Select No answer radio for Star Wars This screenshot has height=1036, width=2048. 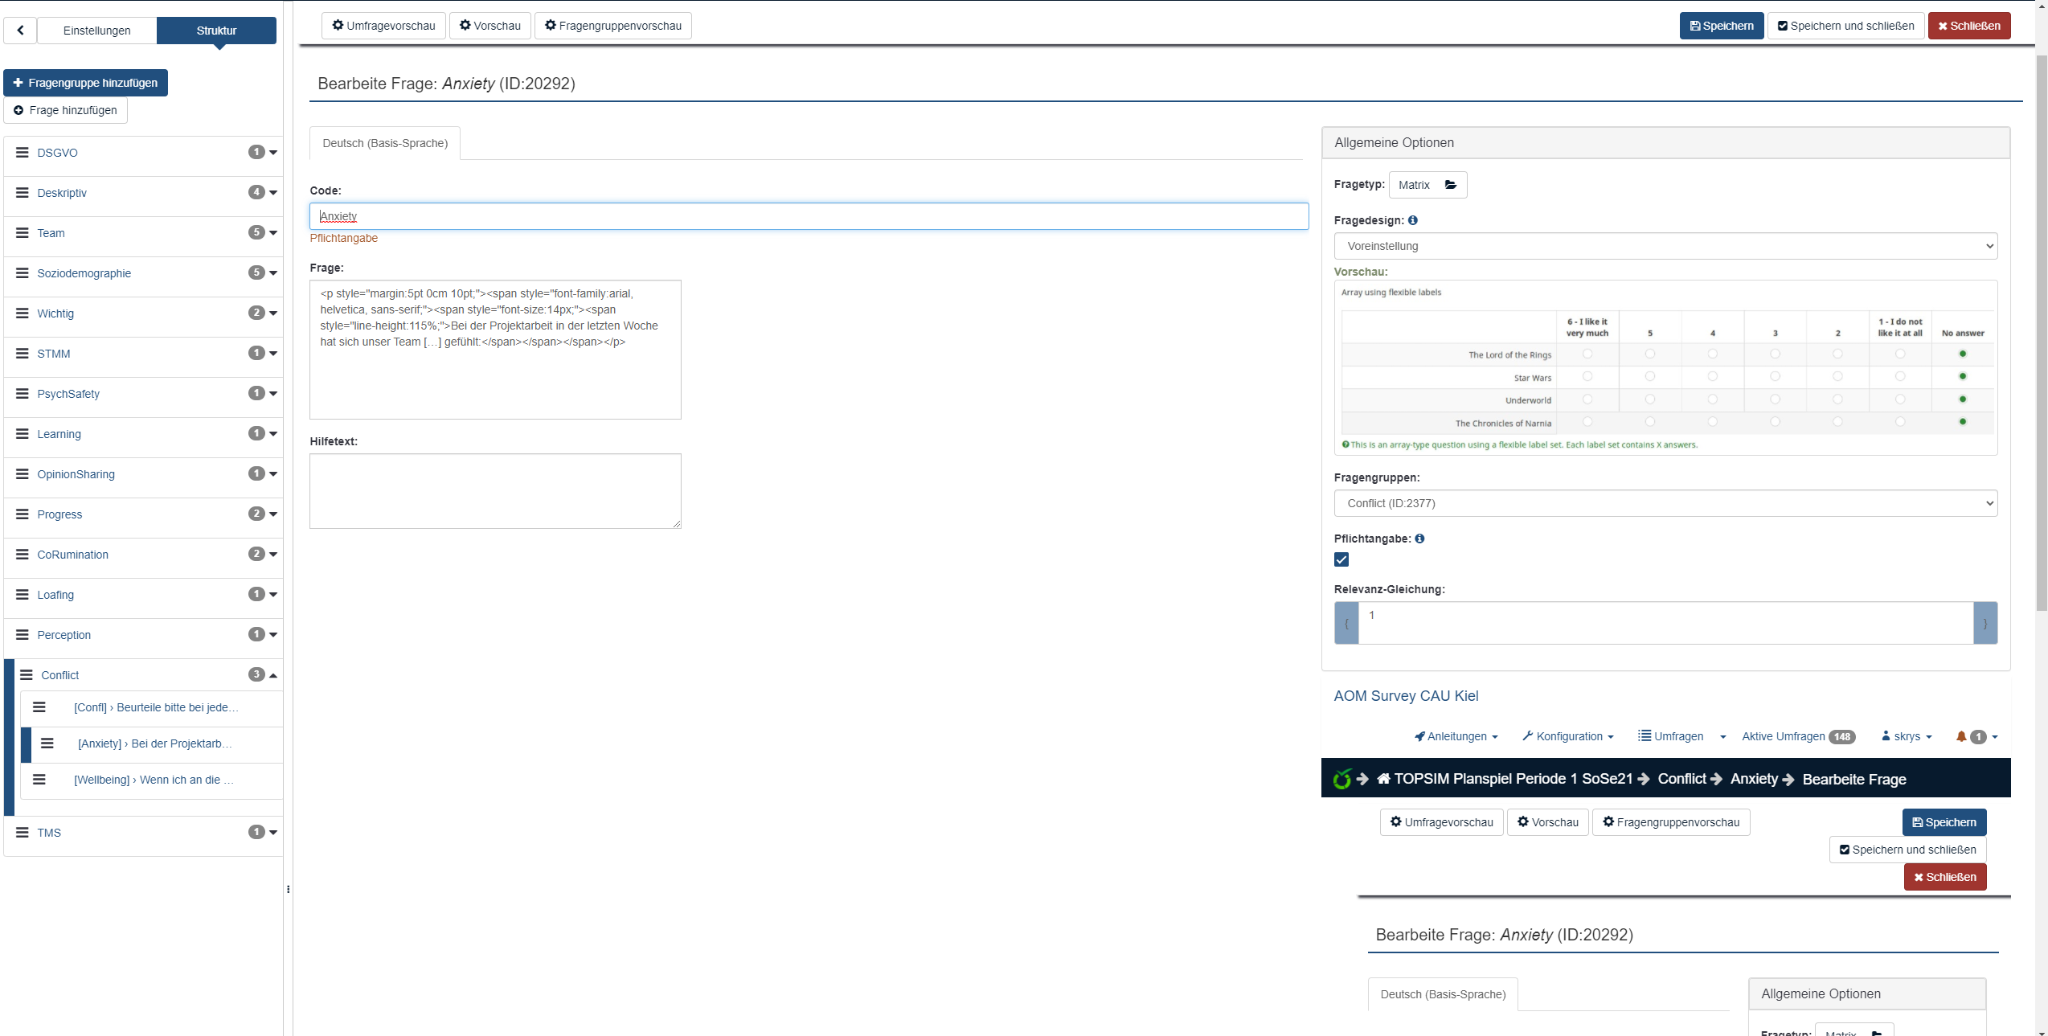(x=1962, y=377)
